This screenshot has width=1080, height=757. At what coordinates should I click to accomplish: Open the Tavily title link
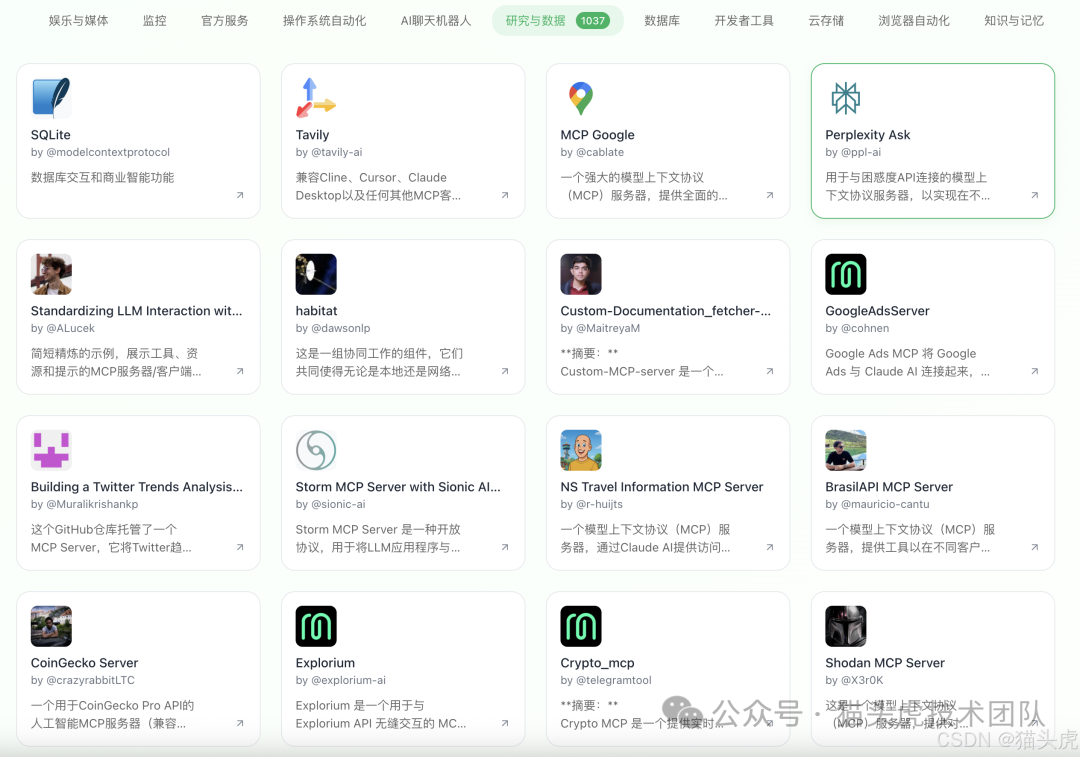(x=312, y=135)
